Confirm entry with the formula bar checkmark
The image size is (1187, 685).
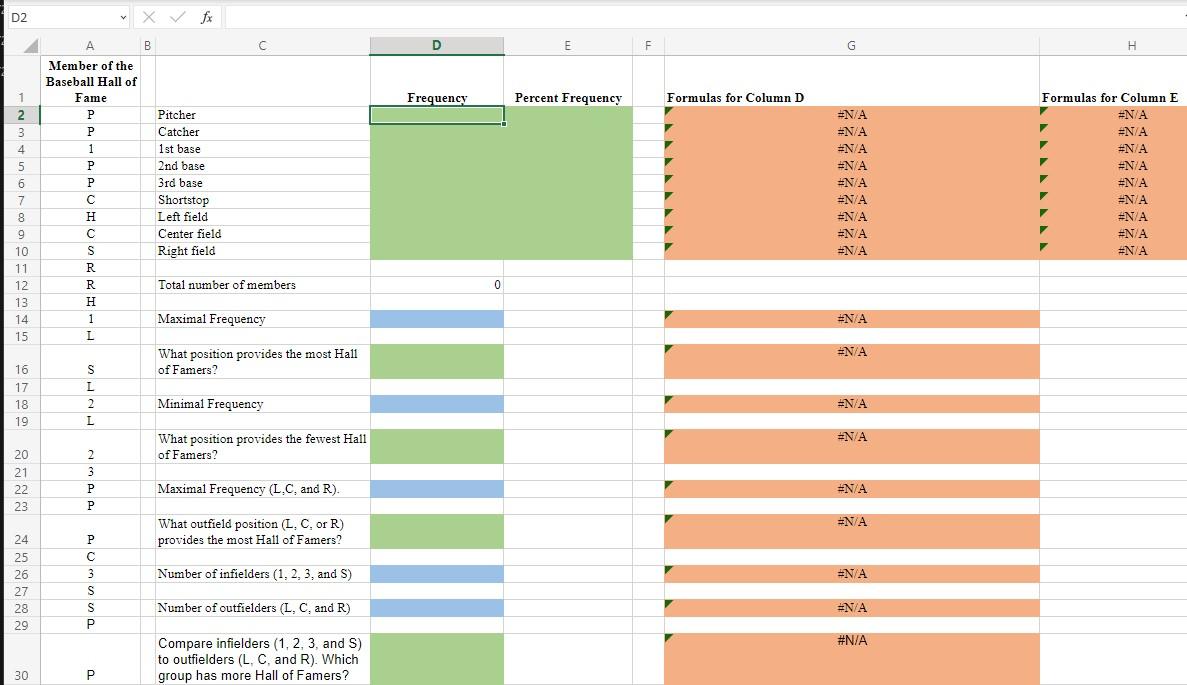pyautogui.click(x=175, y=16)
